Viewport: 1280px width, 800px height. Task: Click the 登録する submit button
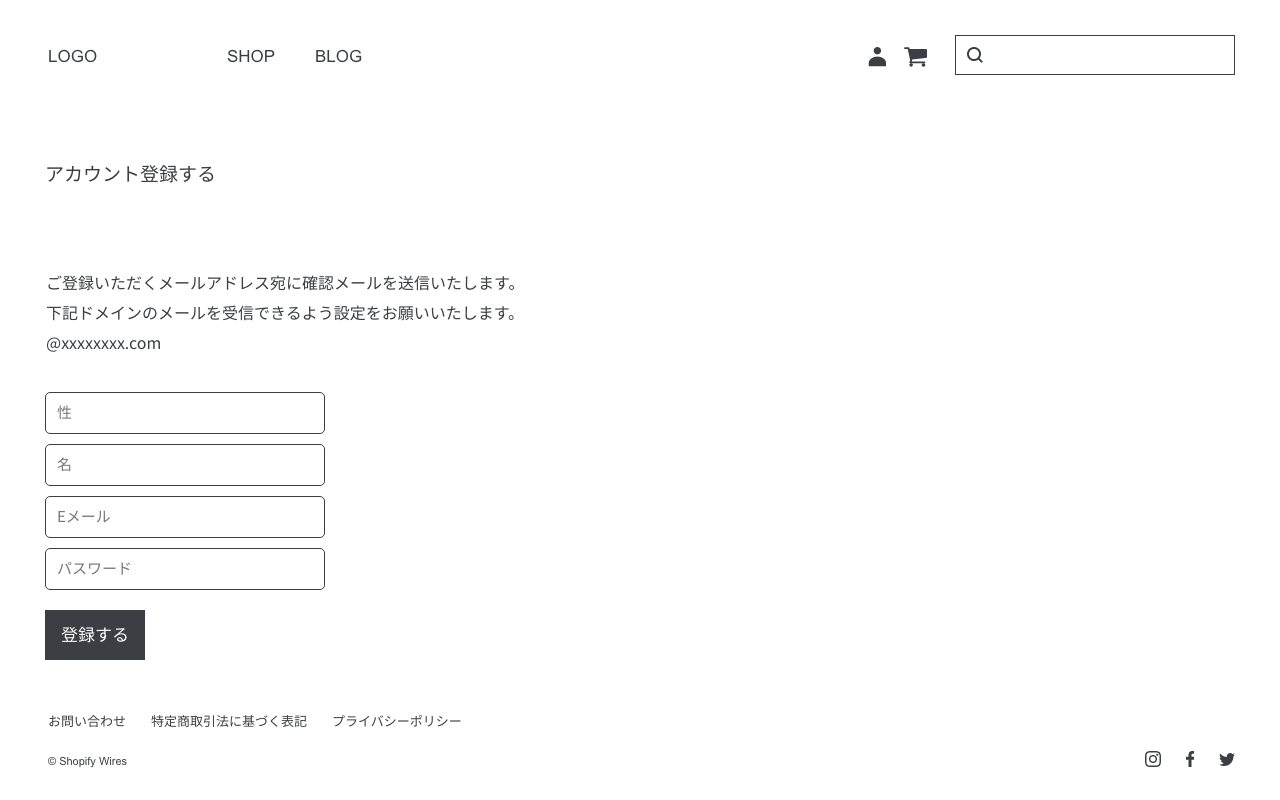[x=95, y=635]
